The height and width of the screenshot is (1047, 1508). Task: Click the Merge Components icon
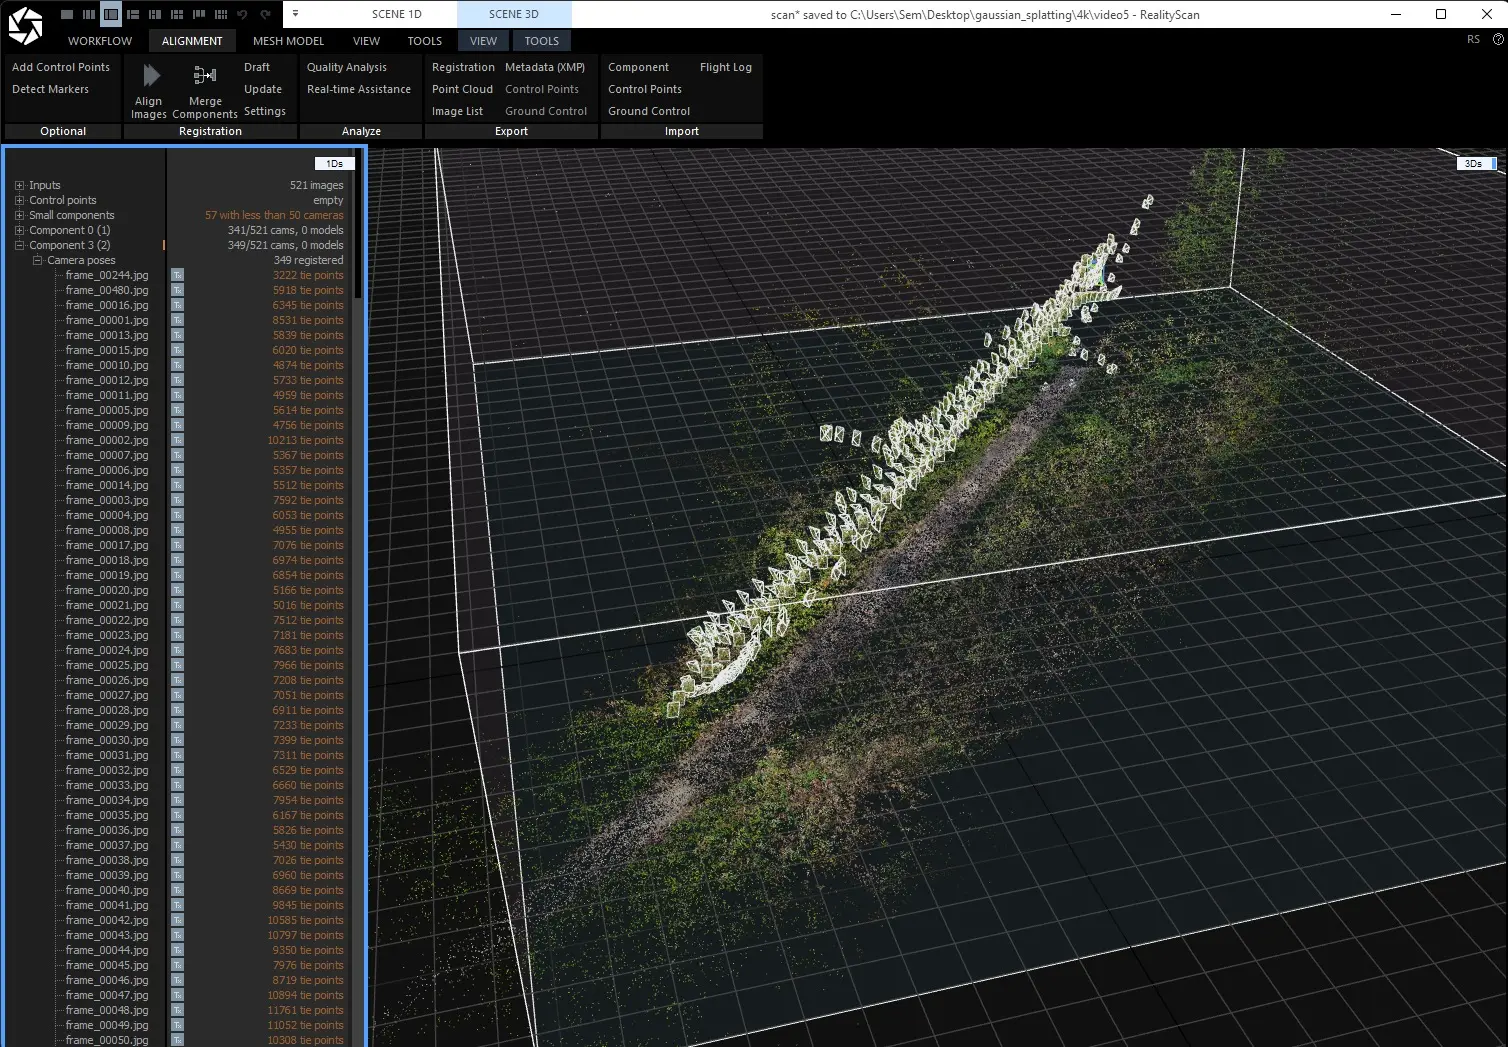tap(205, 76)
